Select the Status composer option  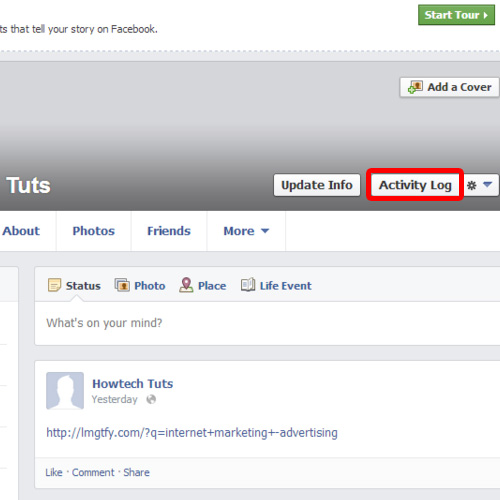coord(74,286)
